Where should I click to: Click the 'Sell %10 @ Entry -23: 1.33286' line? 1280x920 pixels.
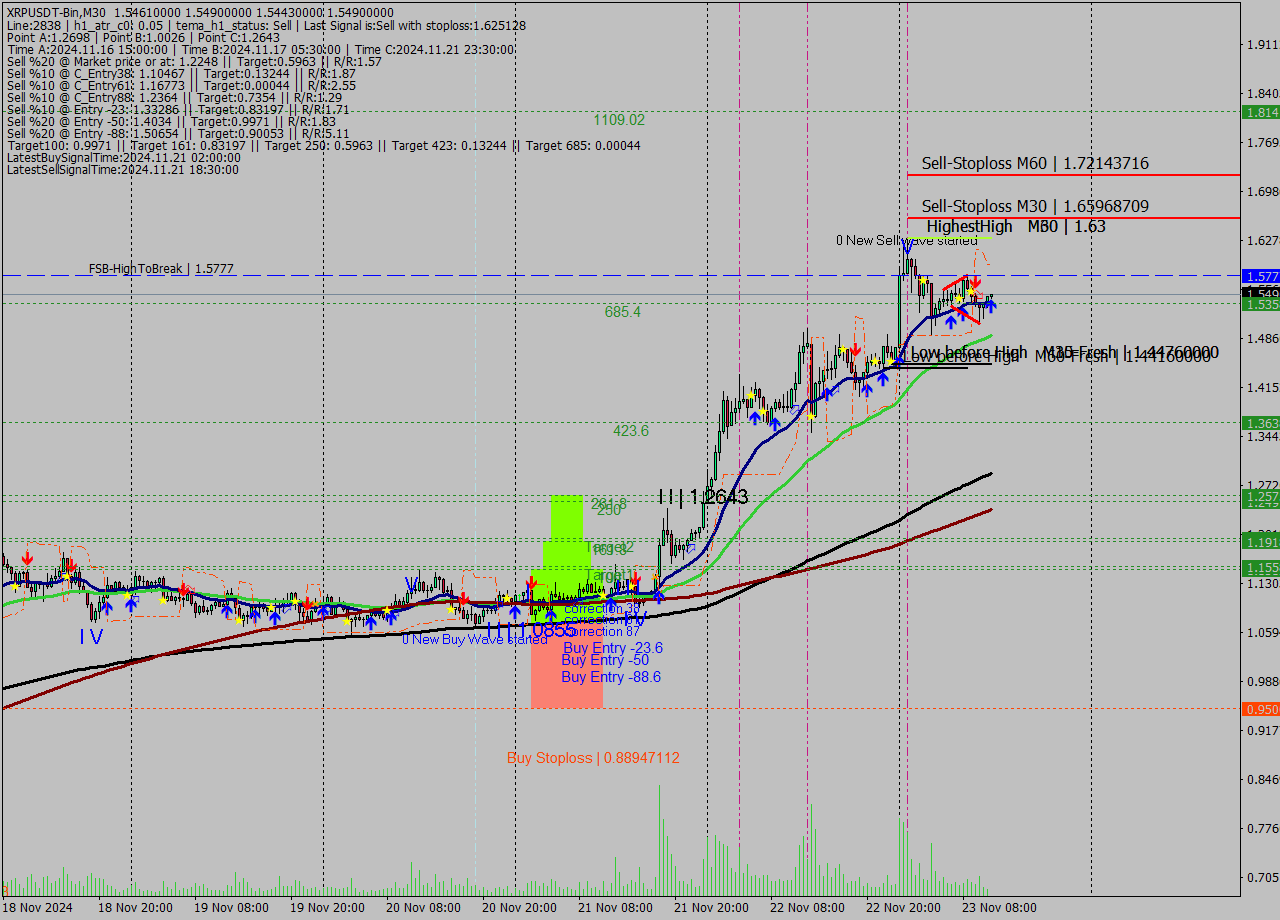point(178,109)
